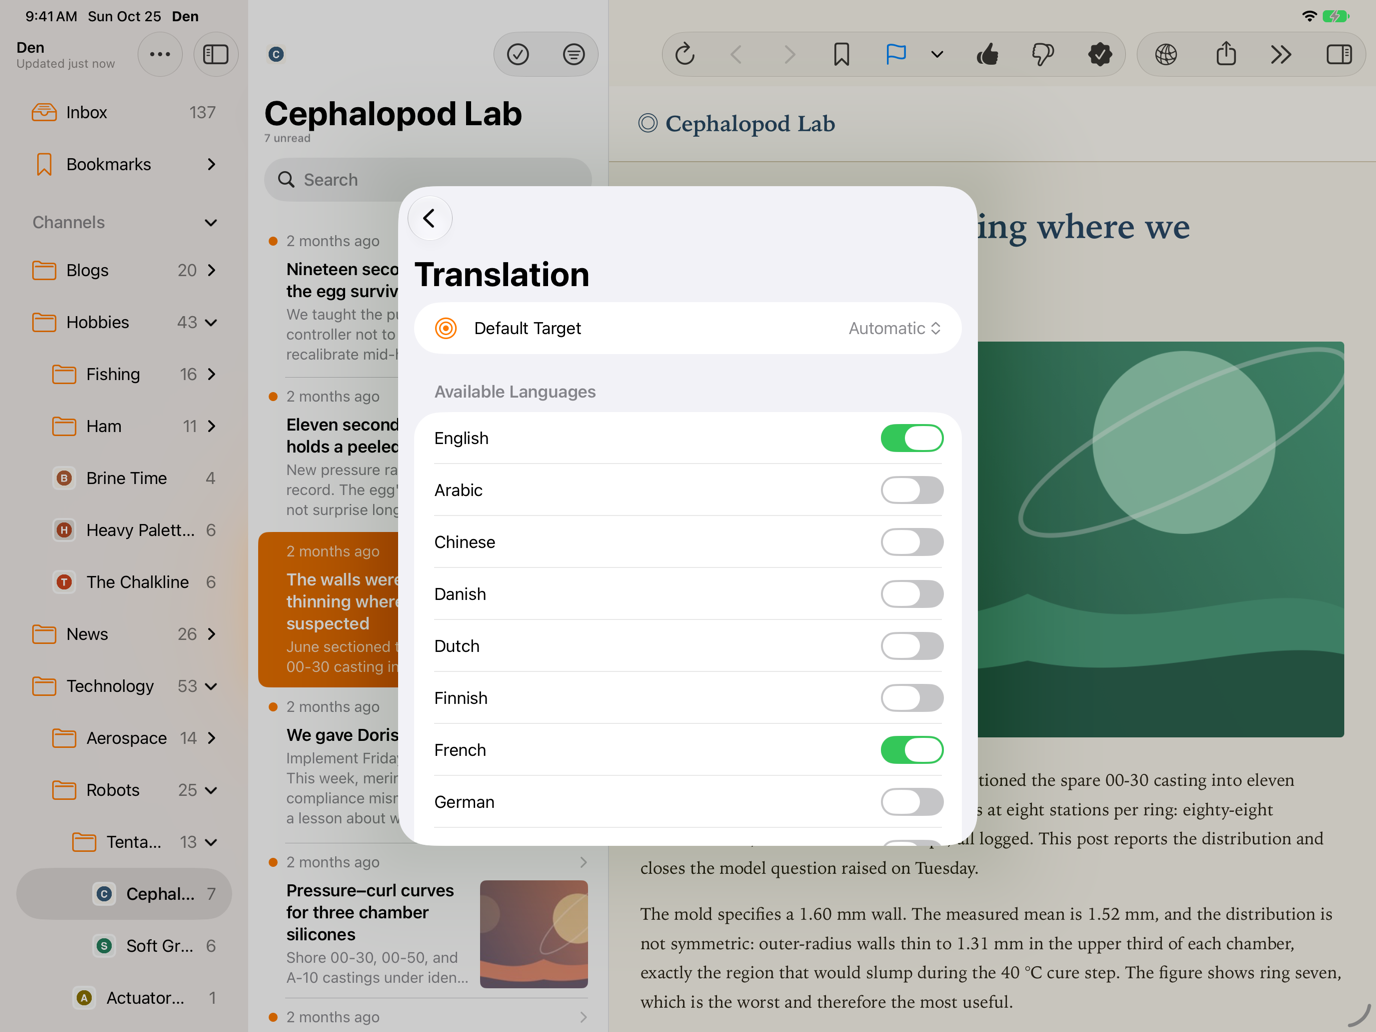Collapse the Channels section
The image size is (1376, 1032).
[211, 222]
